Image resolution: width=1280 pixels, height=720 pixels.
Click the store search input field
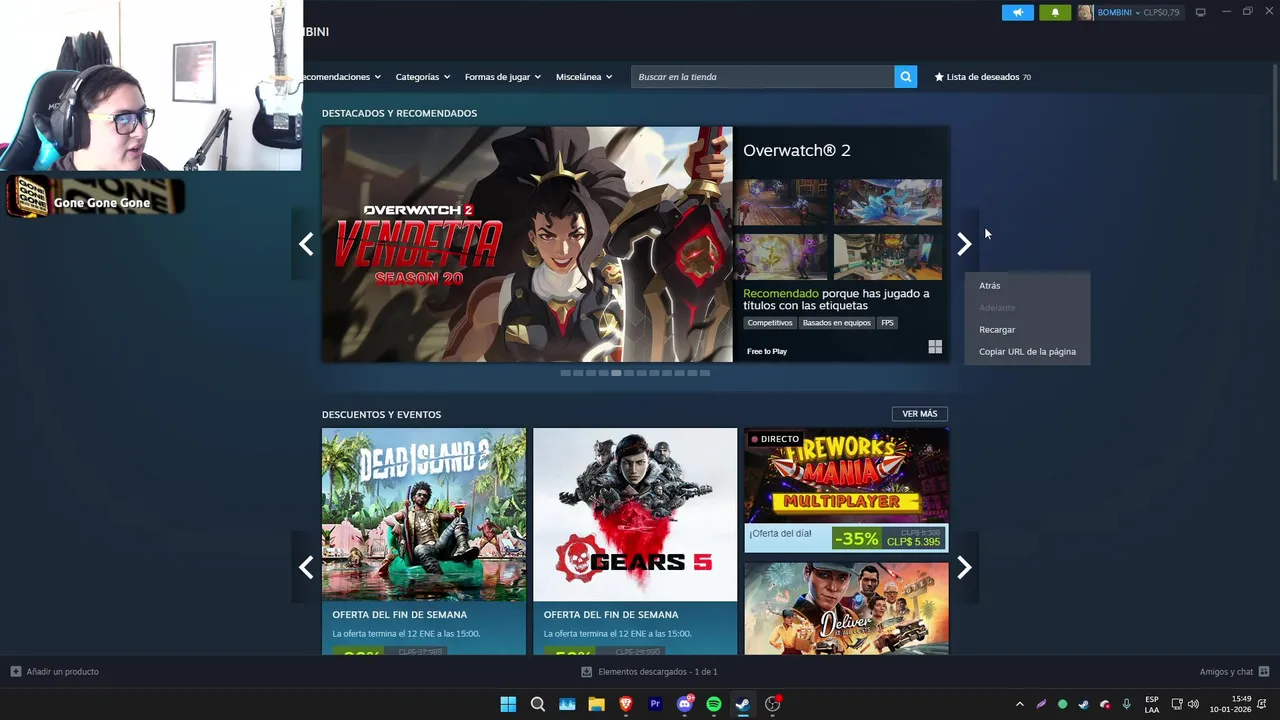tap(763, 77)
